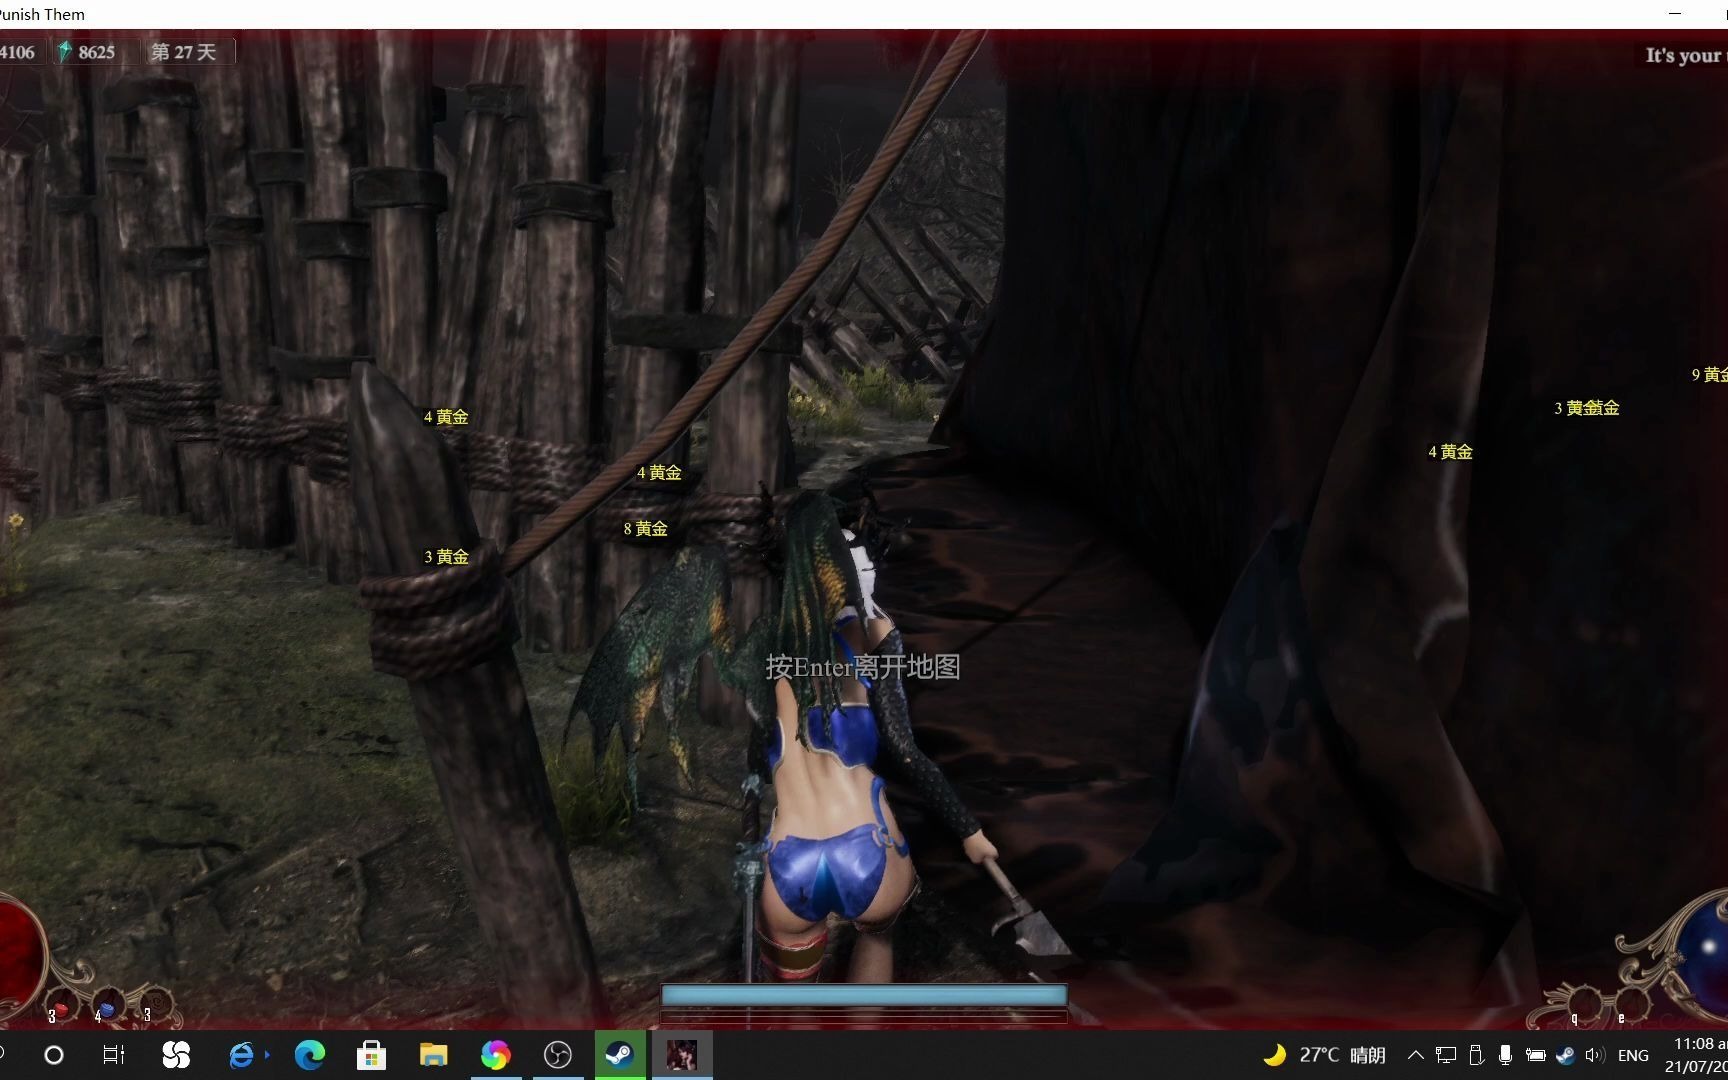1728x1080 pixels.
Task: Click the scroll item slot with count 3
Action: 156,1005
